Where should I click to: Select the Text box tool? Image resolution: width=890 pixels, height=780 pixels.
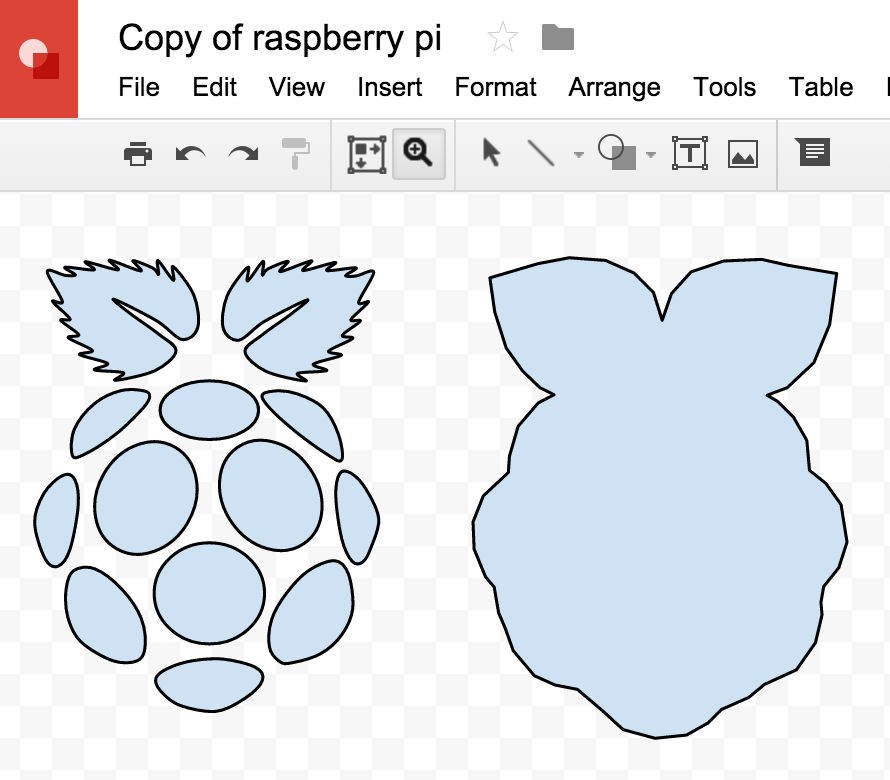(x=690, y=153)
